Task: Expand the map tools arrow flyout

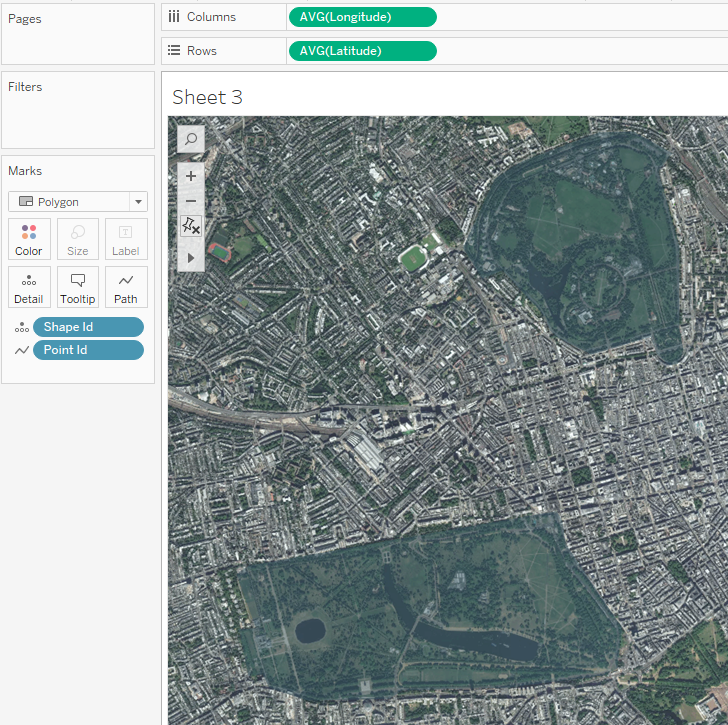Action: pos(191,257)
